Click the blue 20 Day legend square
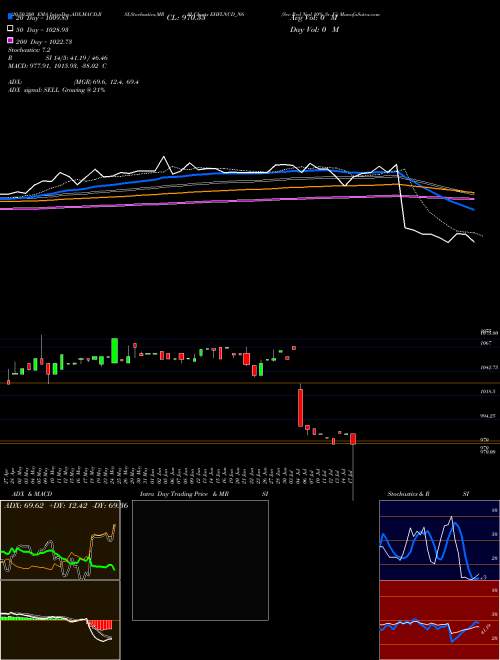500x660 pixels. point(10,17)
